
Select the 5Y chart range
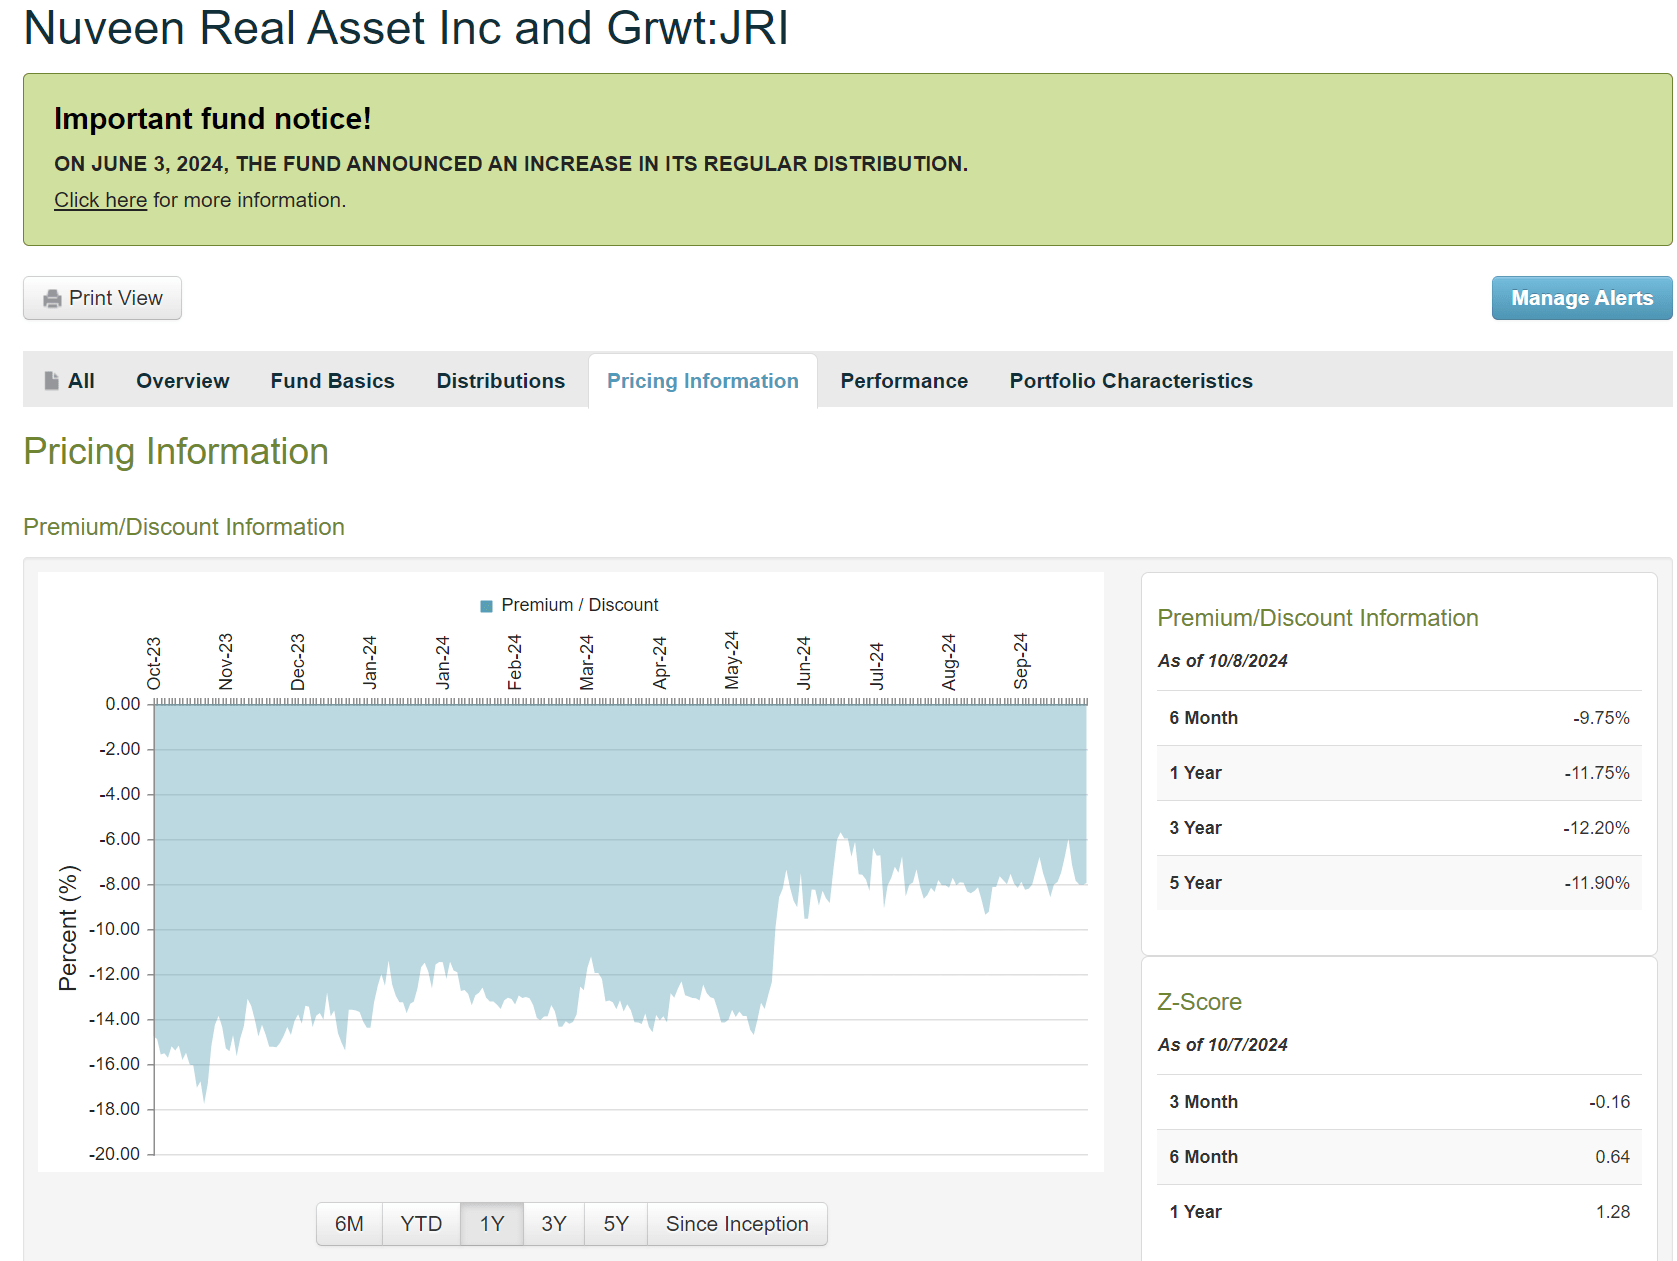(x=615, y=1223)
